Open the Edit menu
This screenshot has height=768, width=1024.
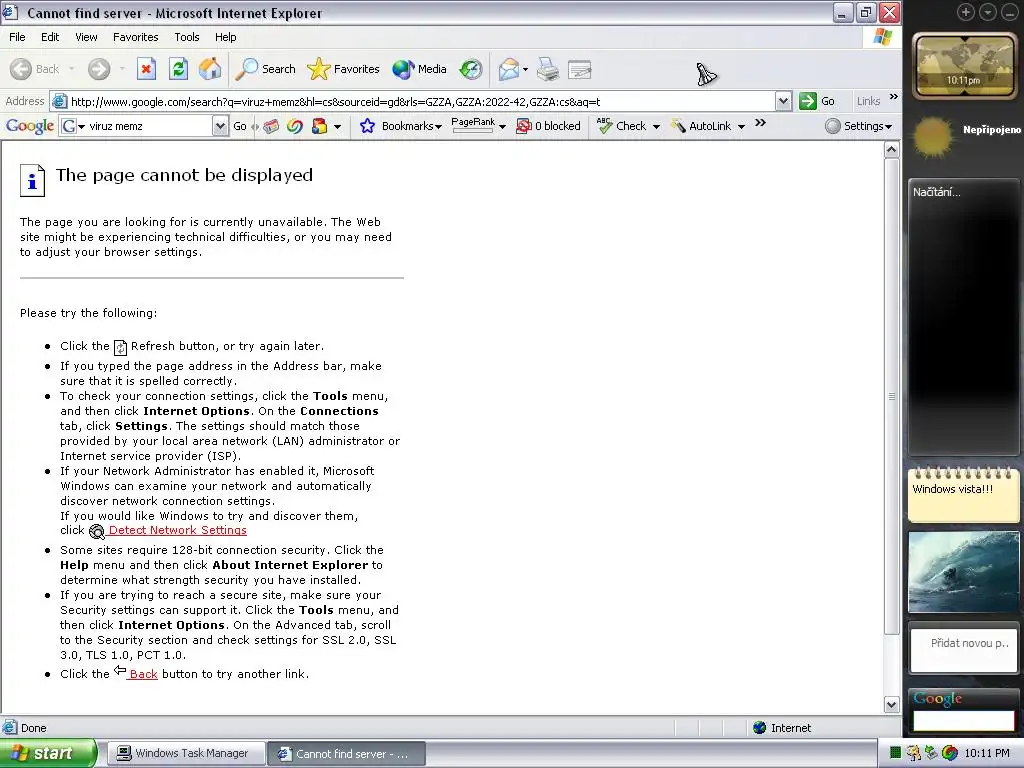pos(50,37)
